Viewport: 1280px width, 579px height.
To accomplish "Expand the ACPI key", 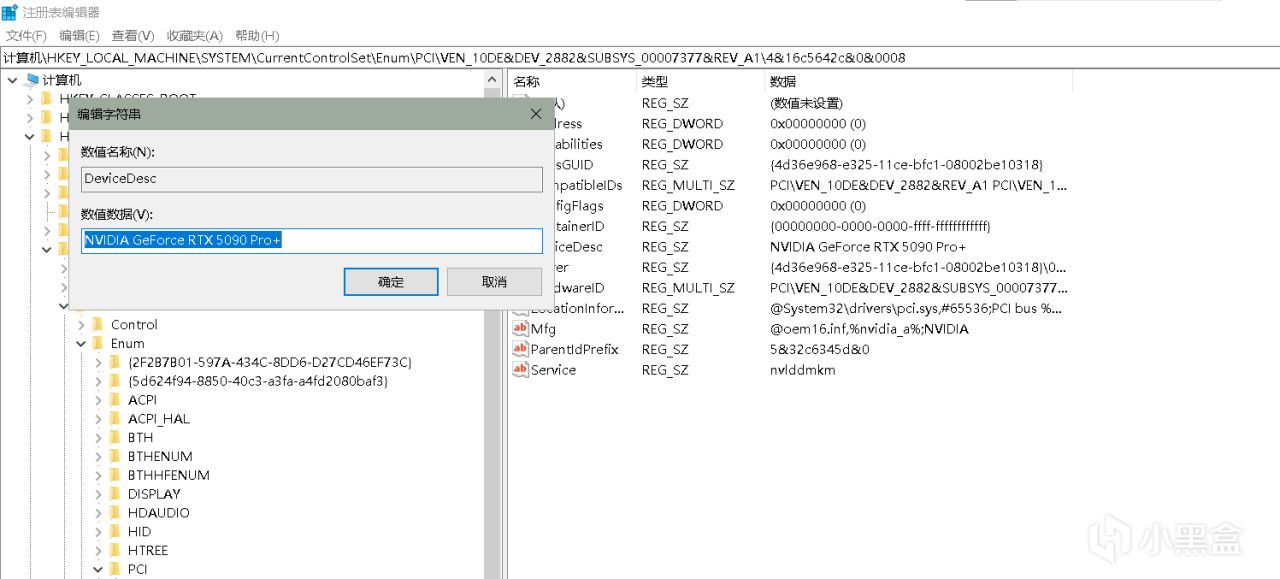I will pos(99,400).
